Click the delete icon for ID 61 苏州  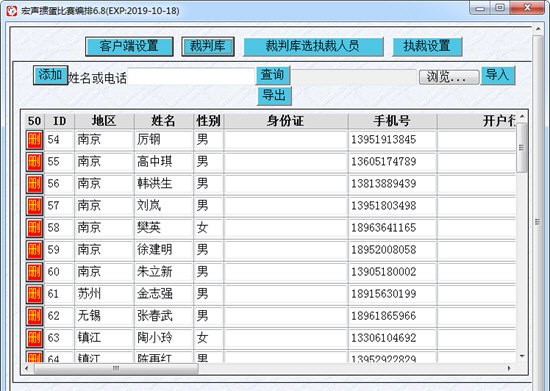click(x=34, y=294)
